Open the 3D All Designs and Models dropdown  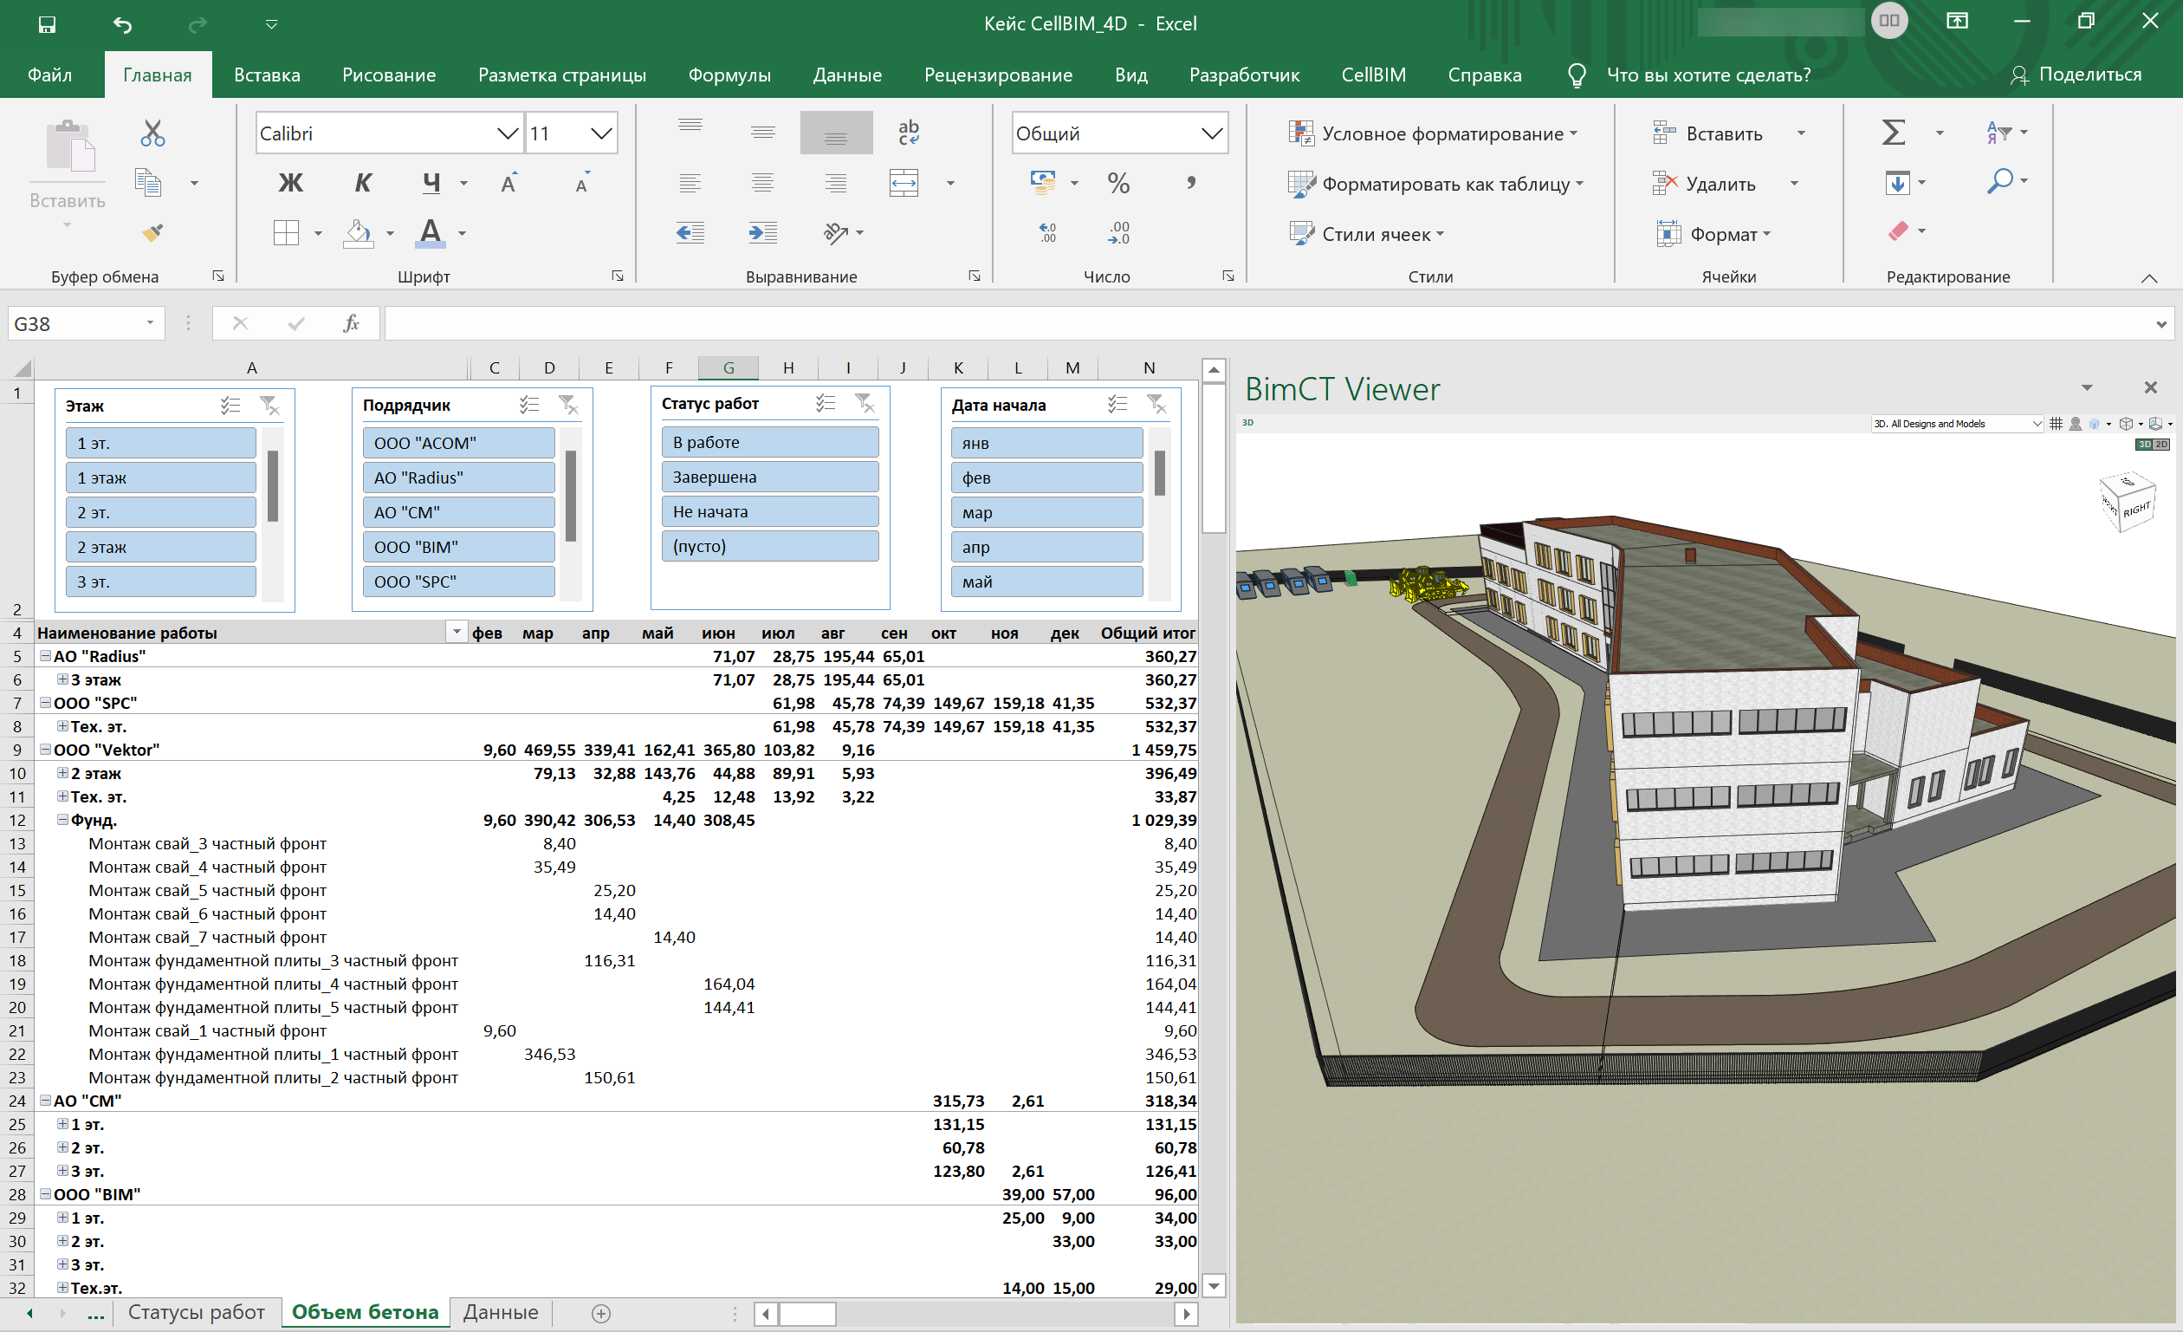pyautogui.click(x=1956, y=423)
